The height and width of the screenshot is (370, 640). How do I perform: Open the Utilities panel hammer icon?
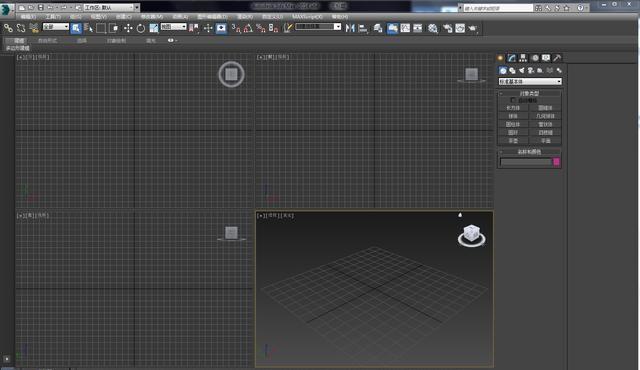557,58
